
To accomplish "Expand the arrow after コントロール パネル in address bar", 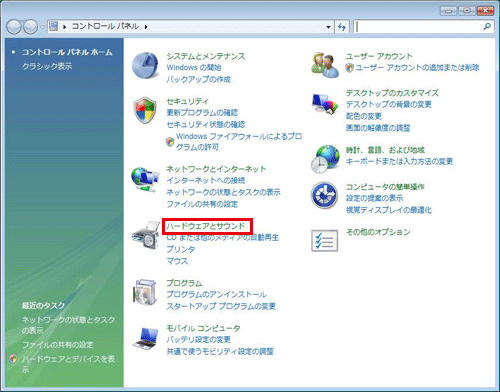I will point(146,27).
